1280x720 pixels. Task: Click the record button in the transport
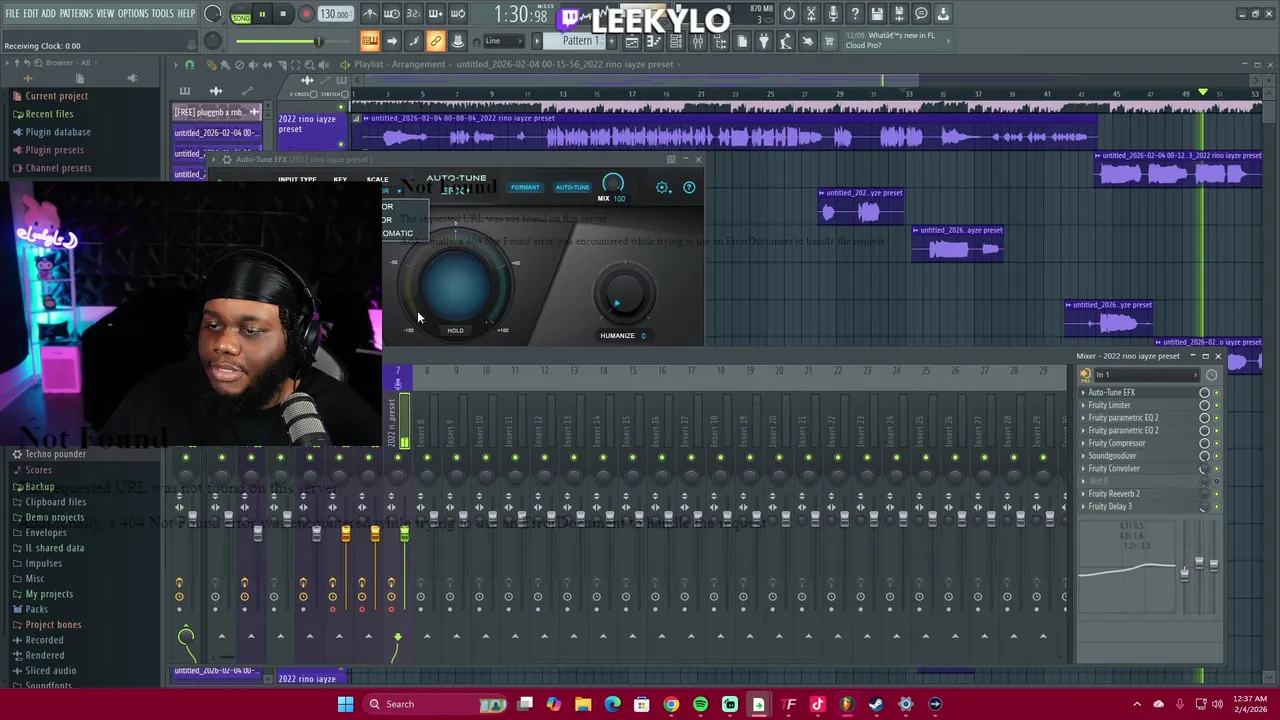click(x=306, y=14)
